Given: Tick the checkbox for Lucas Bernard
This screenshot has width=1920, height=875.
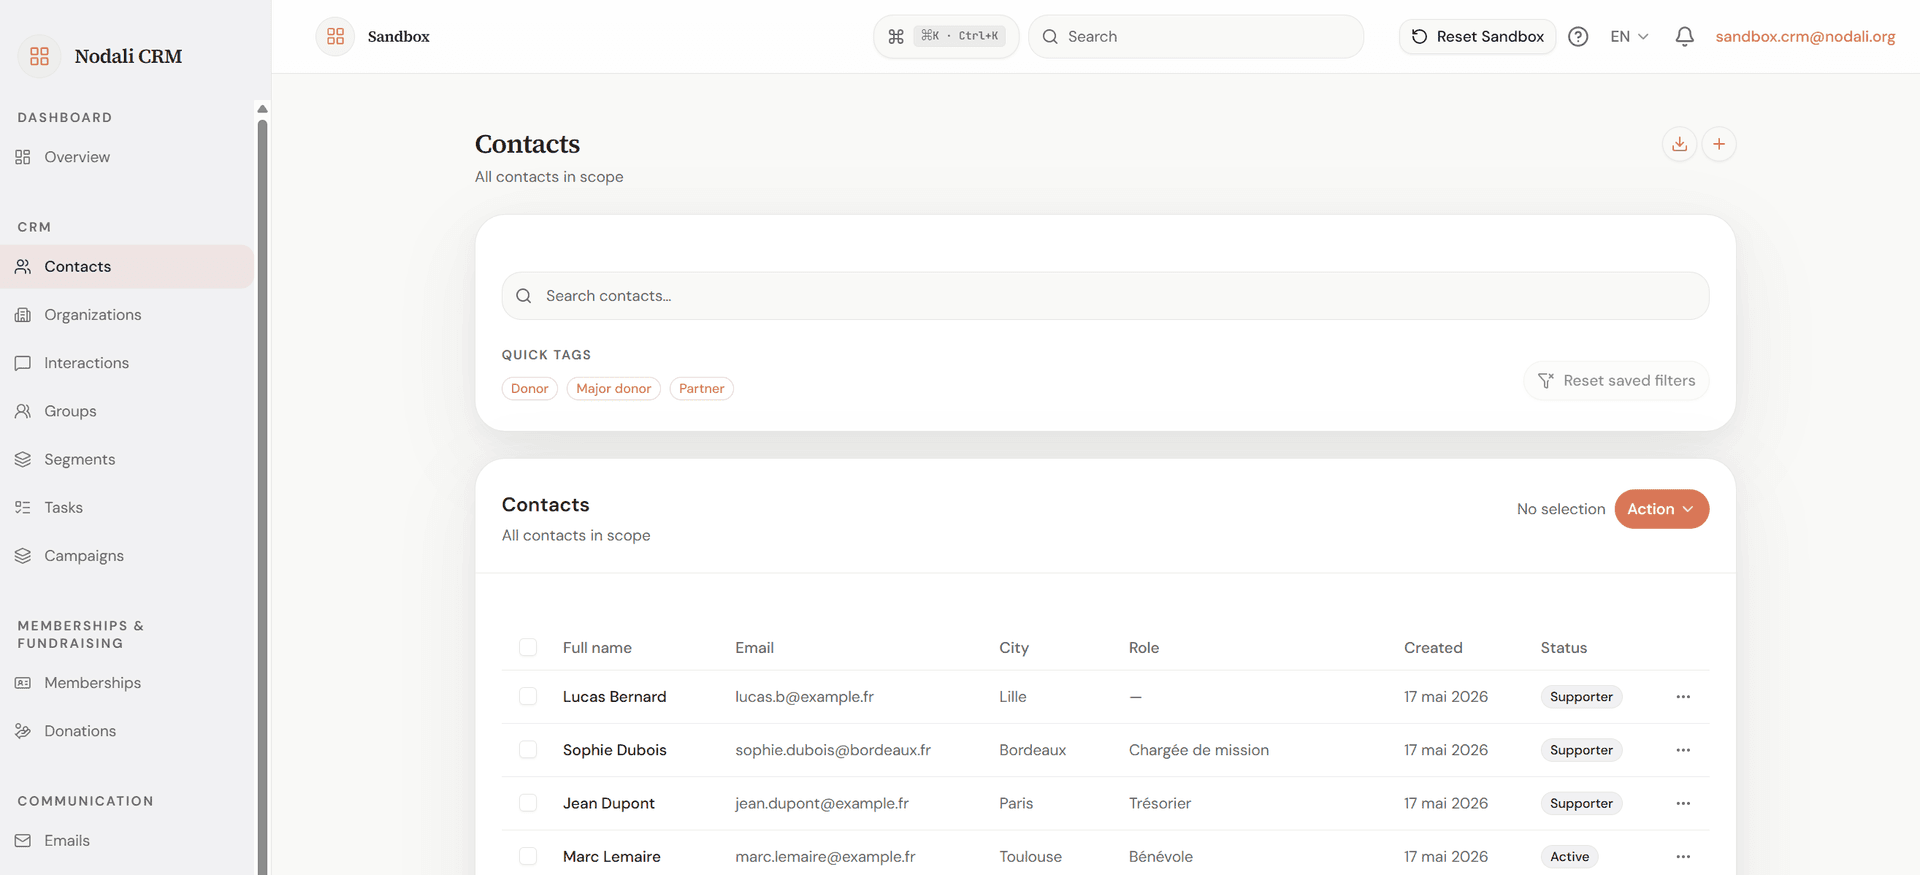Looking at the screenshot, I should [528, 696].
